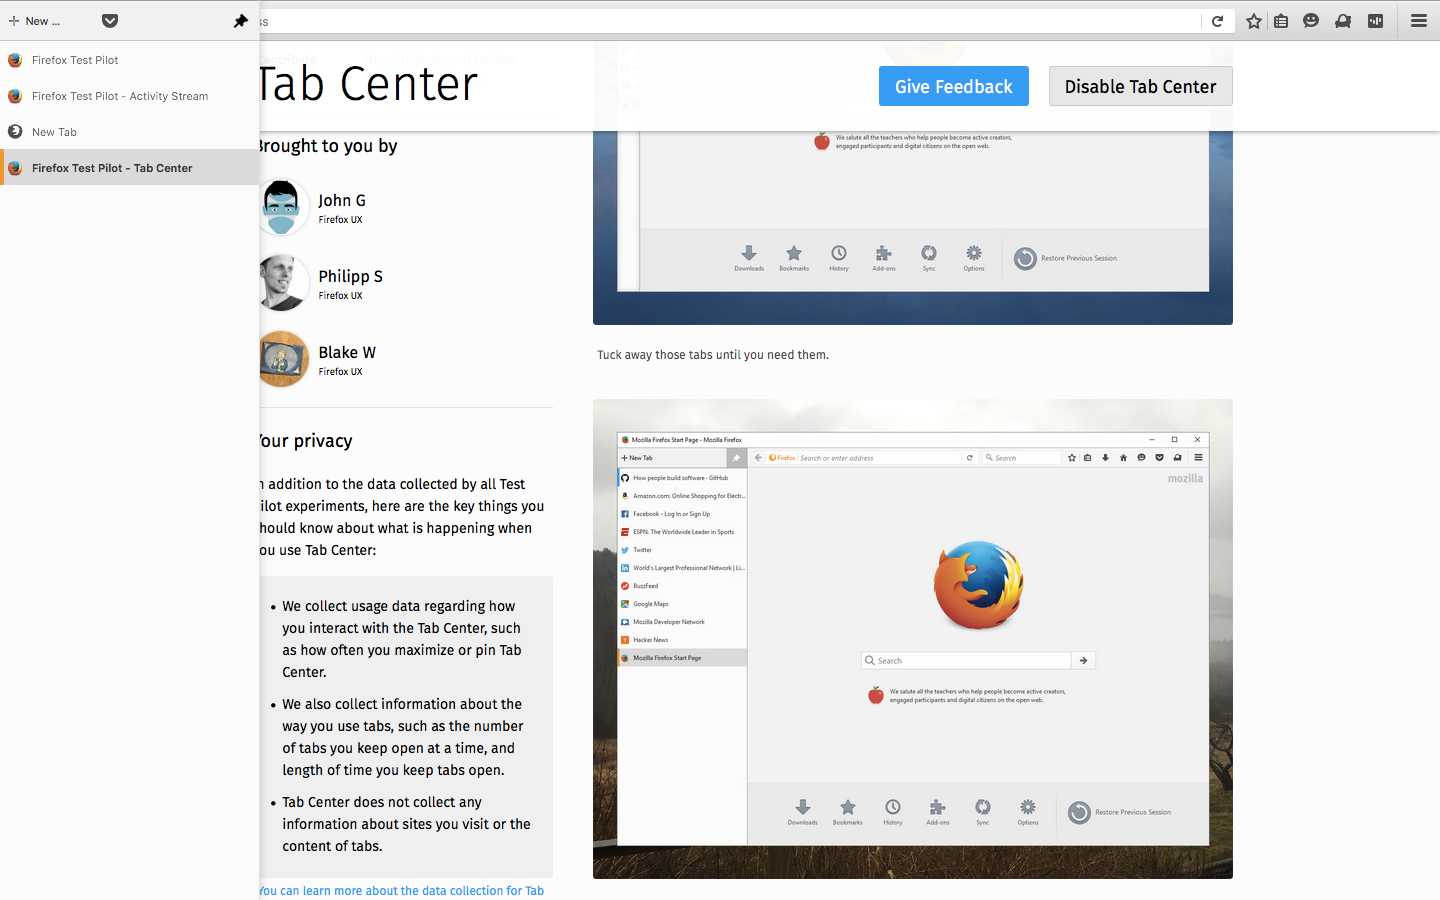
Task: Open the Test Pilot toolbar icon
Action: 1343,21
